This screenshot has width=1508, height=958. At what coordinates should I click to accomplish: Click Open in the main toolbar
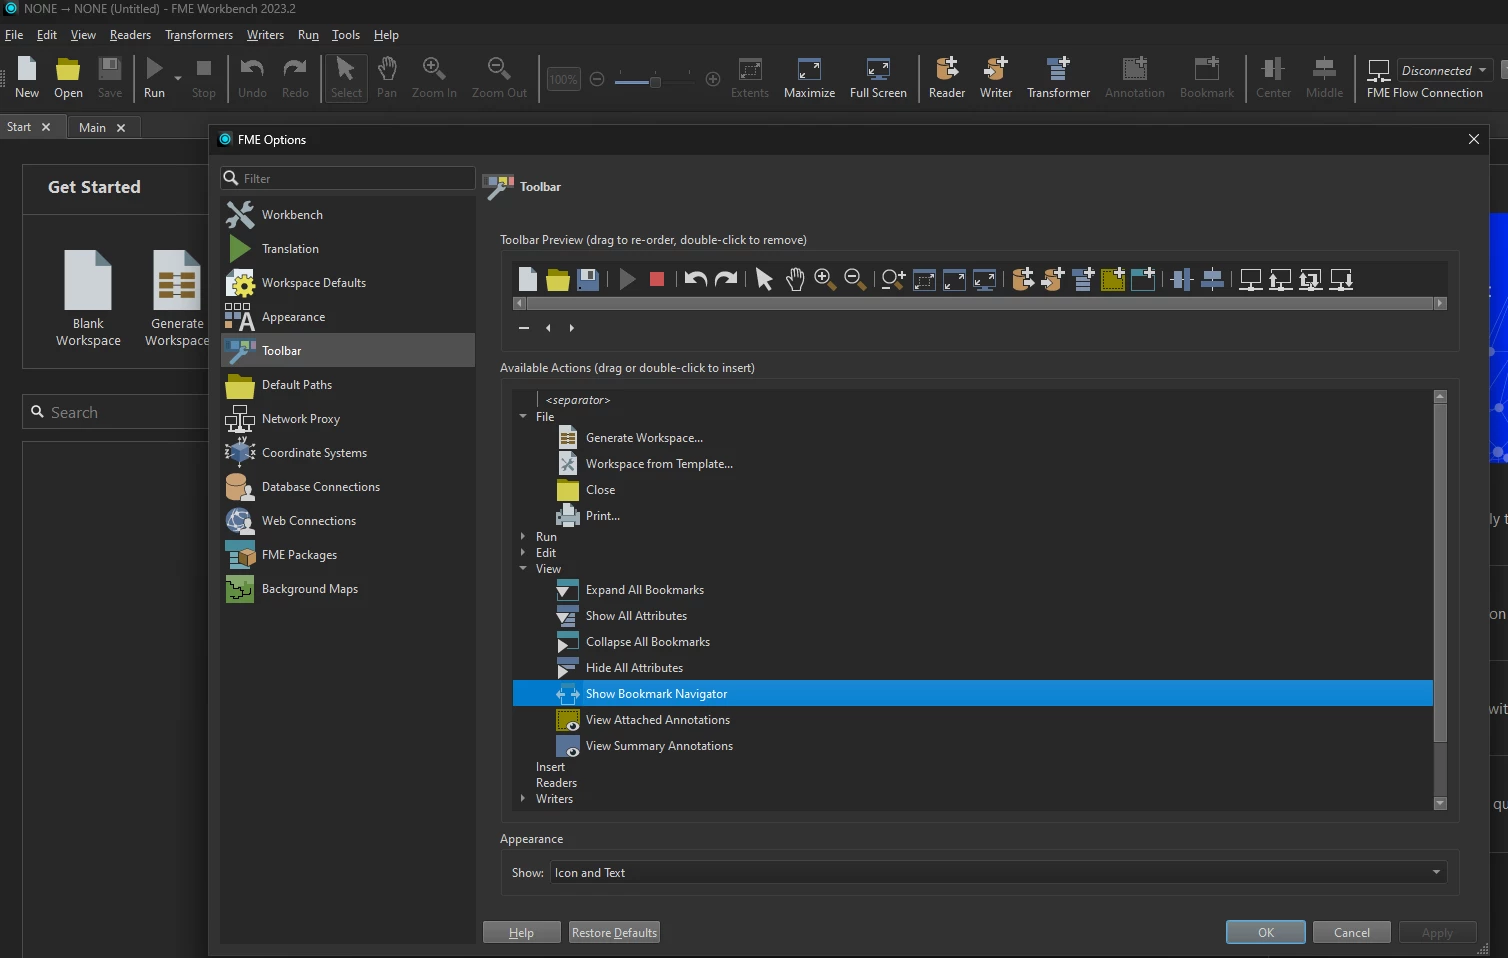68,78
